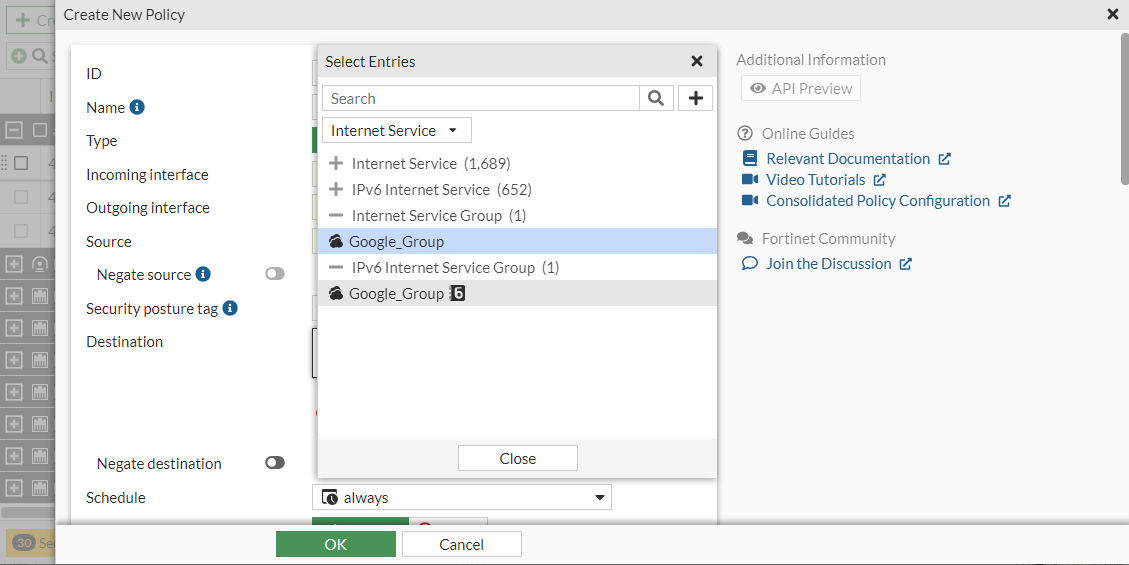Click the Security posture tag info icon
This screenshot has height=565, width=1129.
pos(230,308)
